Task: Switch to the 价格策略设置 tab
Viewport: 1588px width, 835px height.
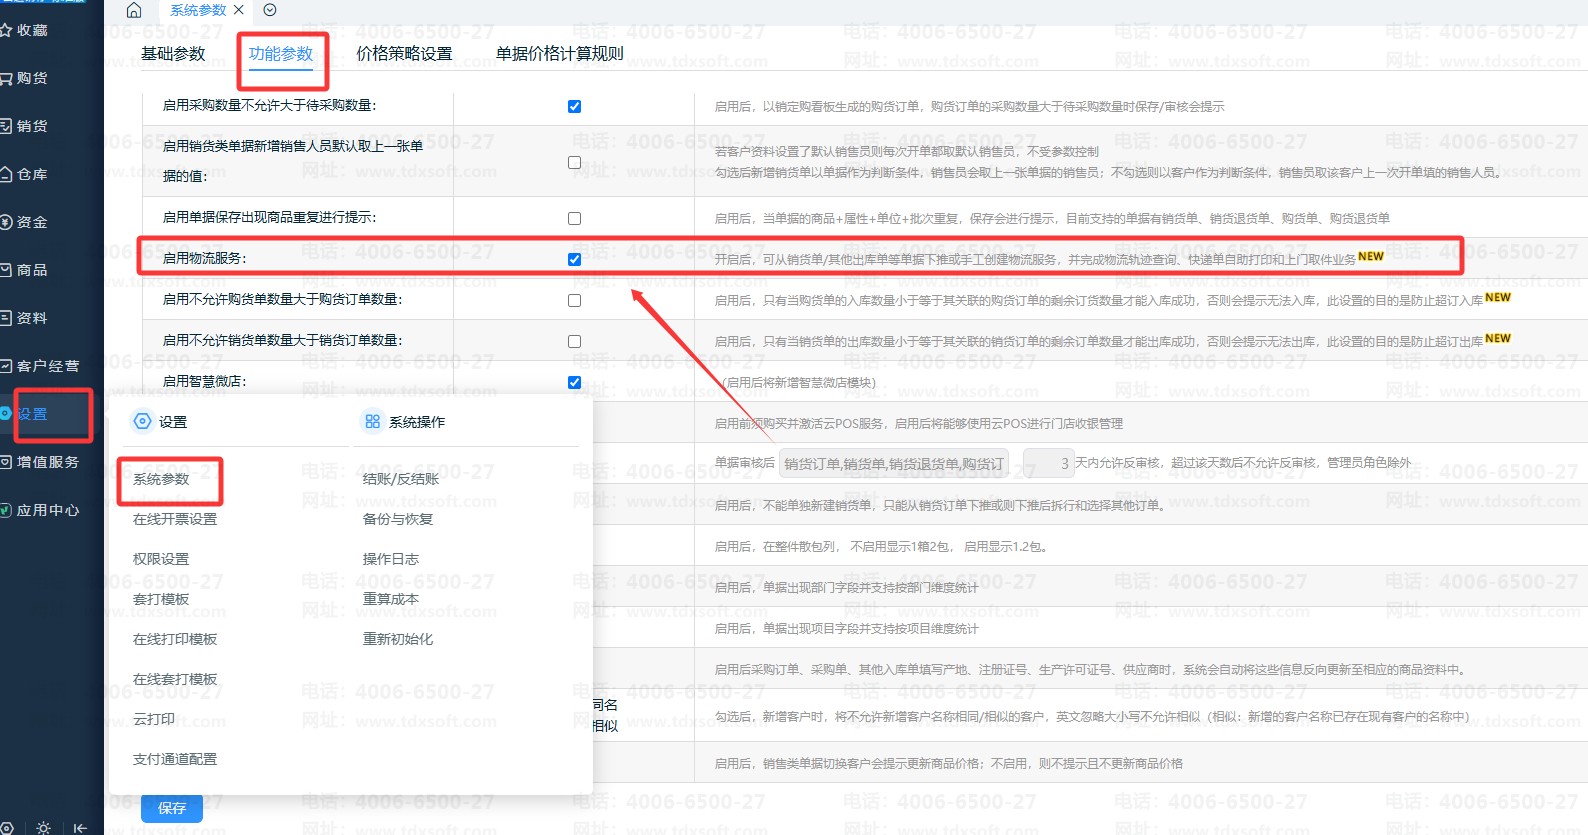Action: (x=404, y=54)
